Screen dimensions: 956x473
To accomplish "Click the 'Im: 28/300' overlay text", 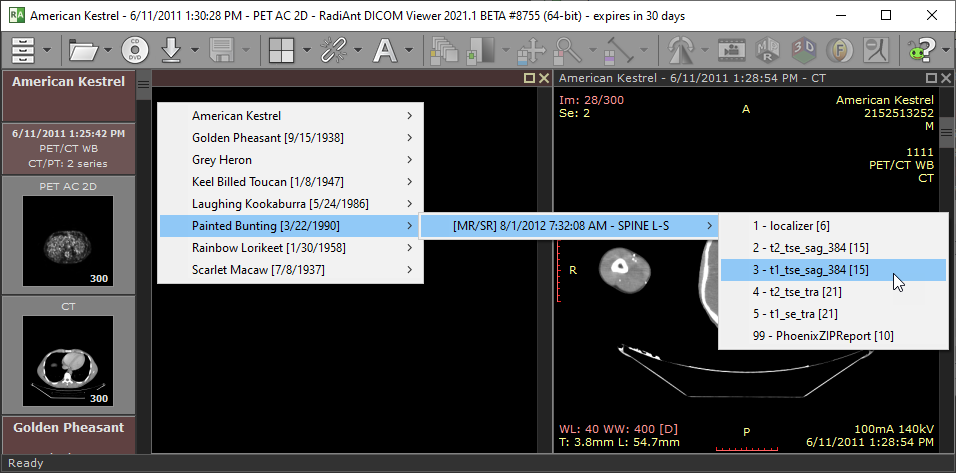I will pos(591,100).
